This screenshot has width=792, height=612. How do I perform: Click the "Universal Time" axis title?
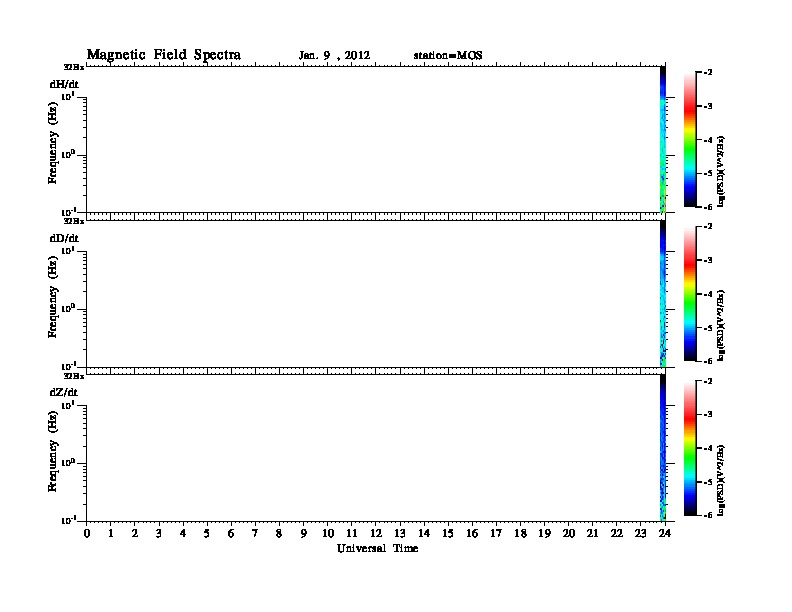tap(377, 548)
